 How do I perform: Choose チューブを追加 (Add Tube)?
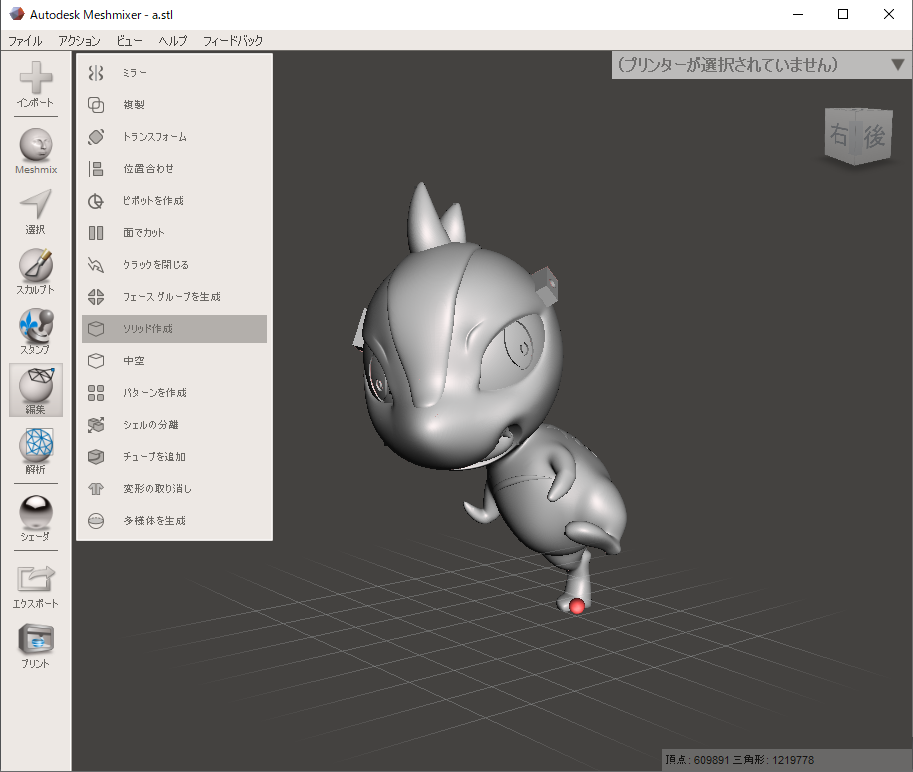click(174, 457)
